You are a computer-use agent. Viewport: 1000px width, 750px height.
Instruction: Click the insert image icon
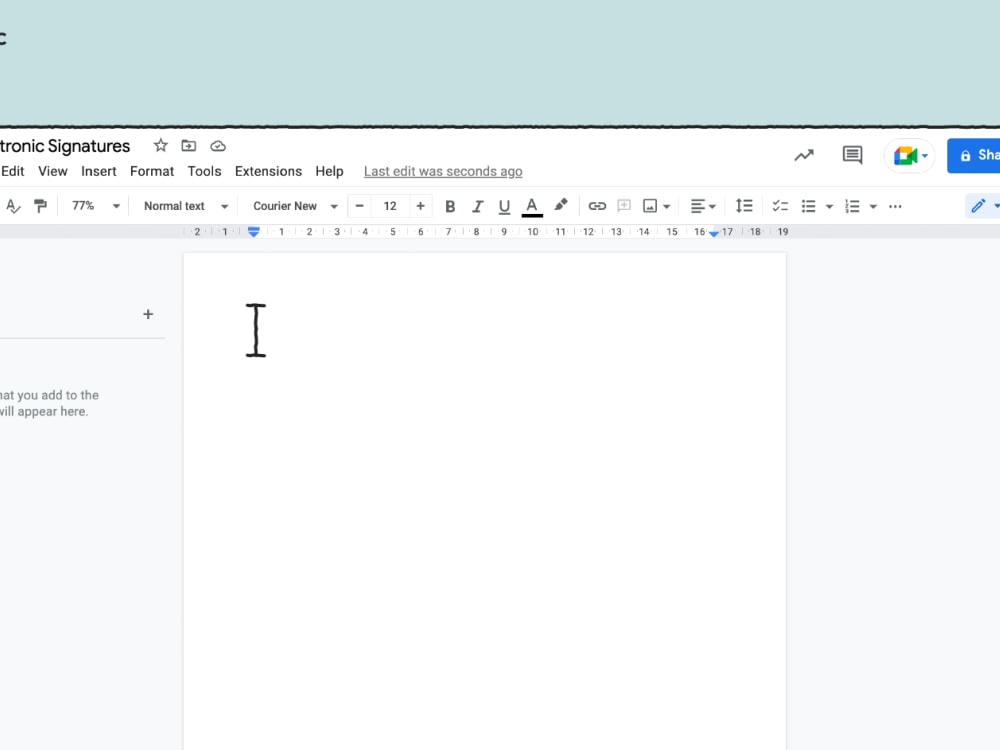(650, 206)
